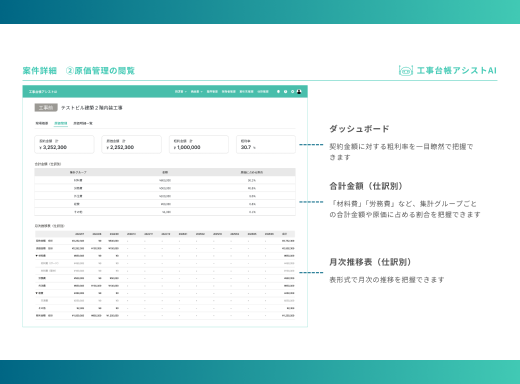The height and width of the screenshot is (384, 520).
Task: Click the 案件詳細 ②原価管理の閲覧 slide title
Action: pos(79,71)
